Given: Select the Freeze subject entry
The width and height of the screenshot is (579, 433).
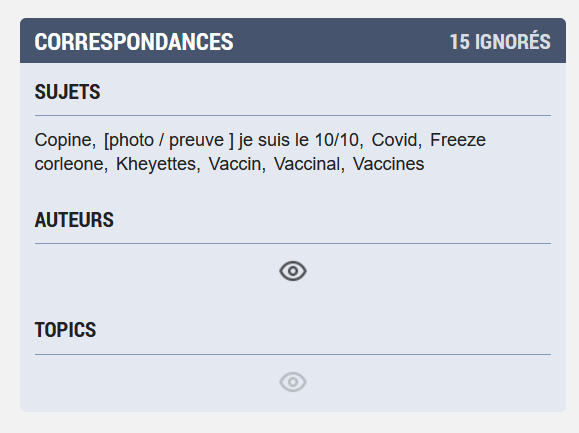Looking at the screenshot, I should (458, 140).
